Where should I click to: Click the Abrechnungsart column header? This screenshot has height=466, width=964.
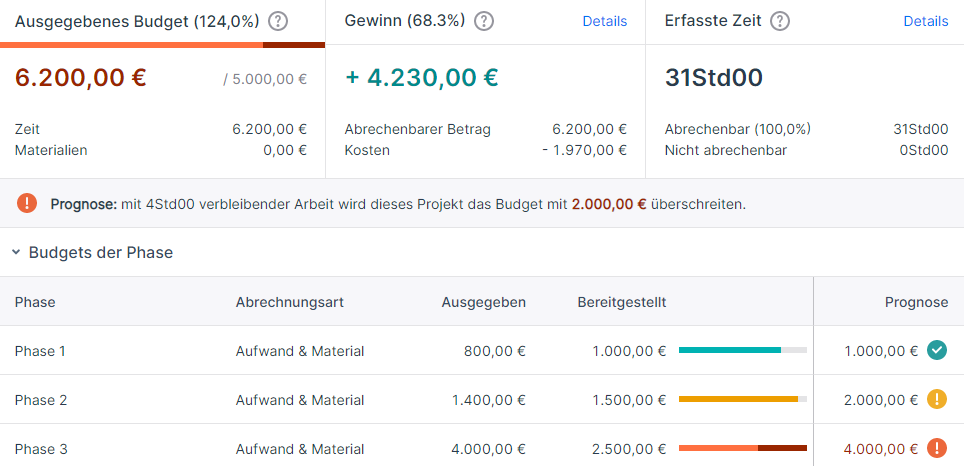pos(290,302)
